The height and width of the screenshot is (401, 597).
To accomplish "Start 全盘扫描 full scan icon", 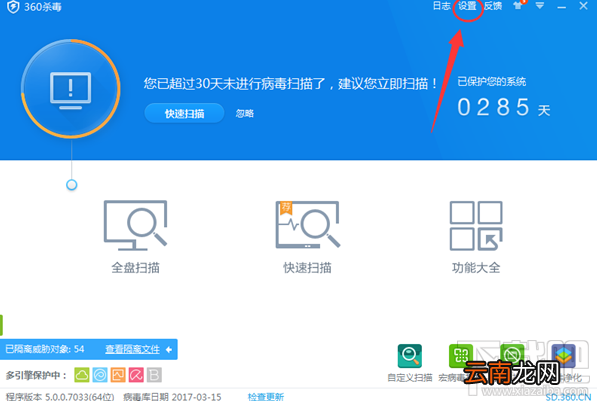I will coord(136,225).
